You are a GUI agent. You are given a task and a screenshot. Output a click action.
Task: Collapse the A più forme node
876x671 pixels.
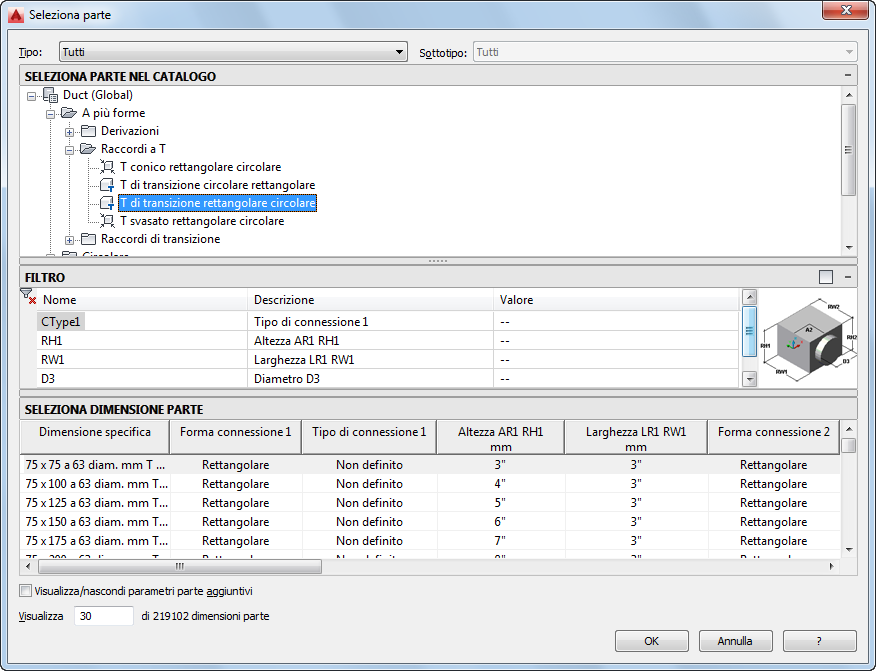(x=50, y=114)
